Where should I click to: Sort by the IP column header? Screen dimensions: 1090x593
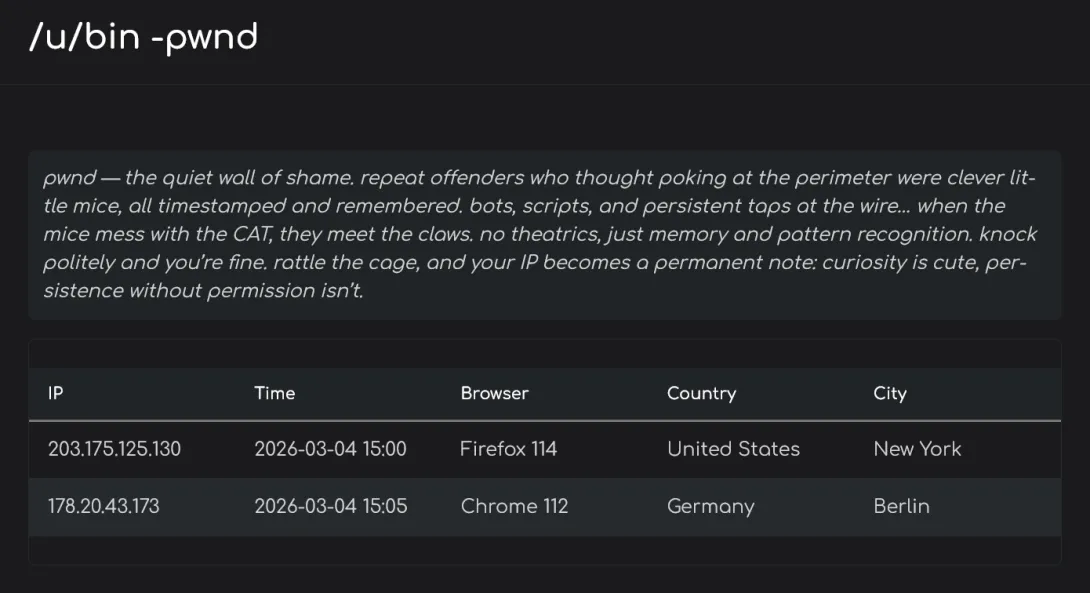point(56,393)
